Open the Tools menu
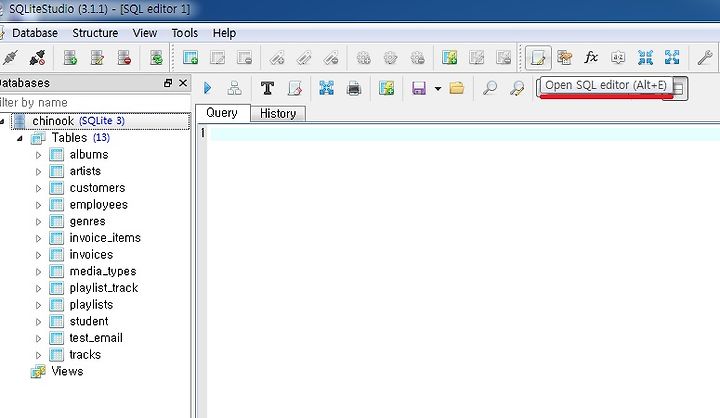The width and height of the screenshot is (720, 418). tap(185, 33)
